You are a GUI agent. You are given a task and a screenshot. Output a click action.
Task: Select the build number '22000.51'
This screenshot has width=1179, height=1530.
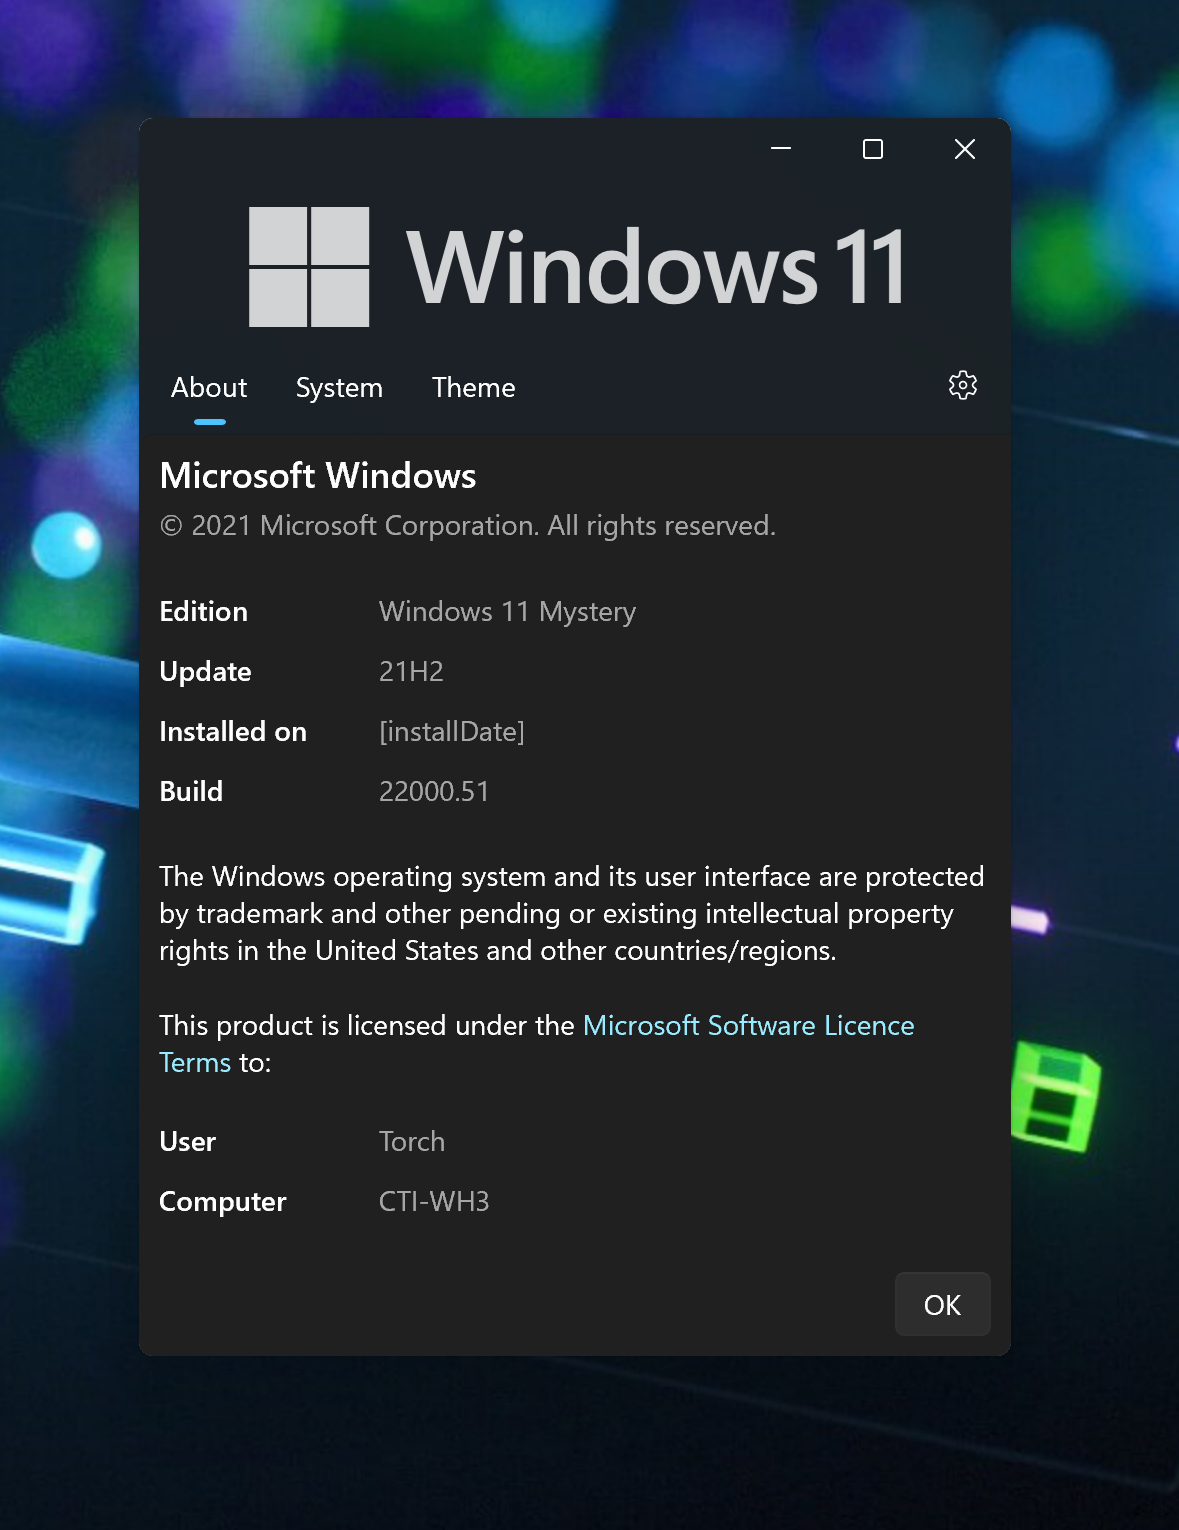pos(434,791)
